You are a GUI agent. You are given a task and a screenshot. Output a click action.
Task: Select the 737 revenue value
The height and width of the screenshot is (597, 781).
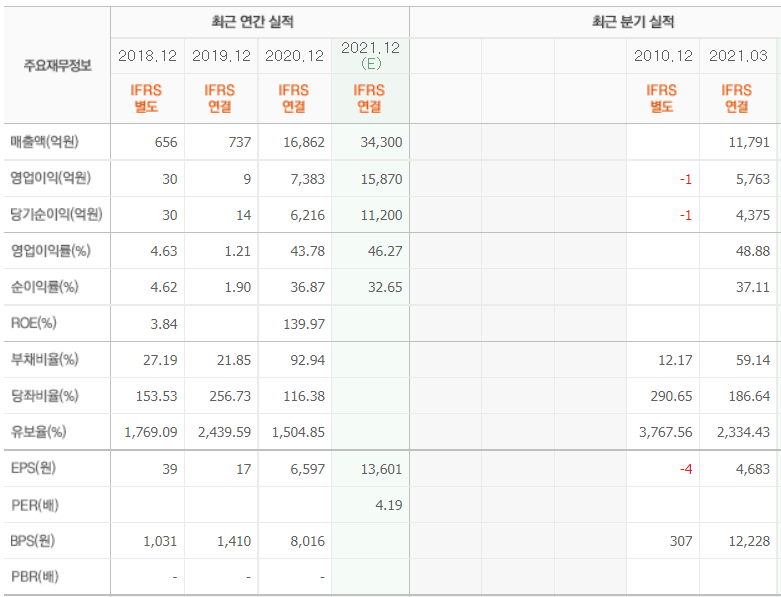click(240, 142)
